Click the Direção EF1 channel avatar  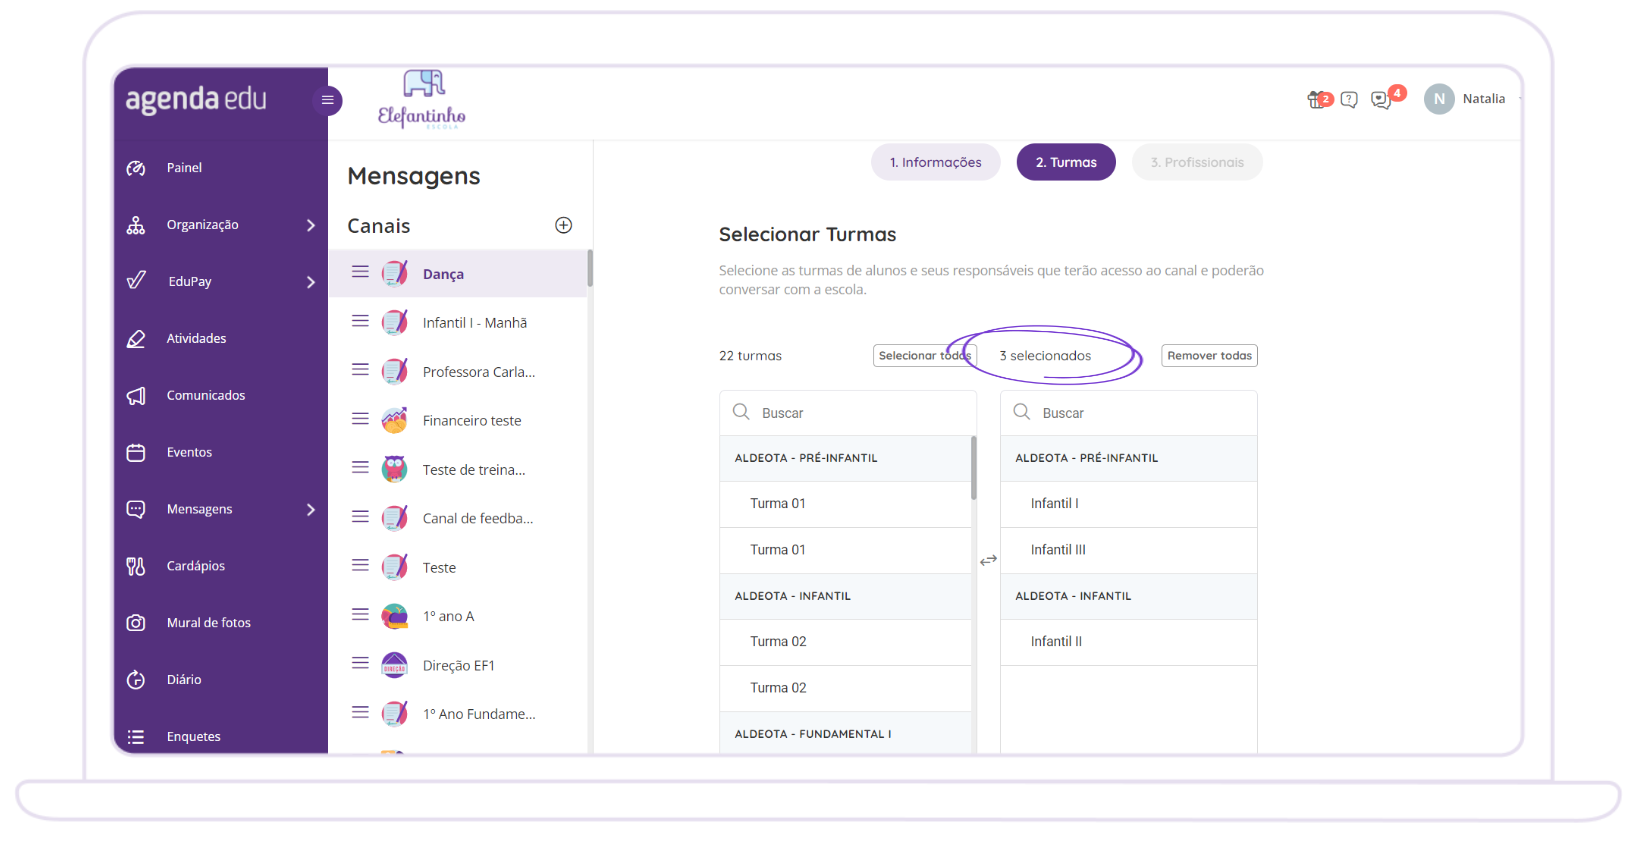pos(395,665)
